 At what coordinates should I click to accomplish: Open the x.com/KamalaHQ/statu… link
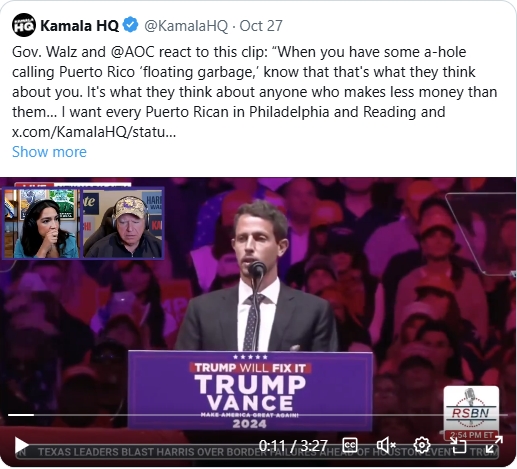[94, 132]
